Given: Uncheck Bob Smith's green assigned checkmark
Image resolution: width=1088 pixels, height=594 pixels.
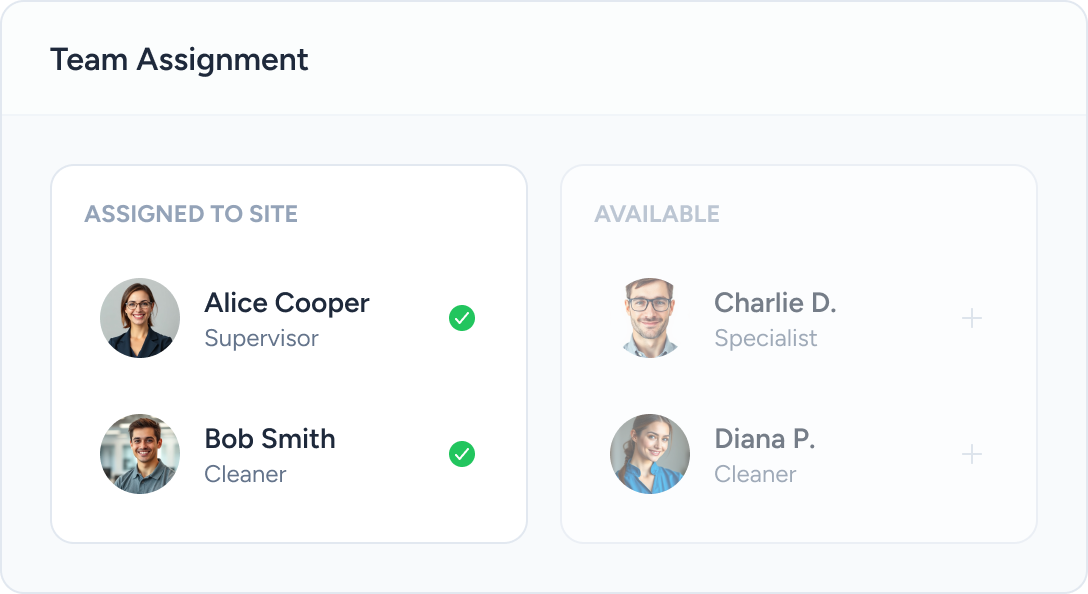Looking at the screenshot, I should 461,454.
